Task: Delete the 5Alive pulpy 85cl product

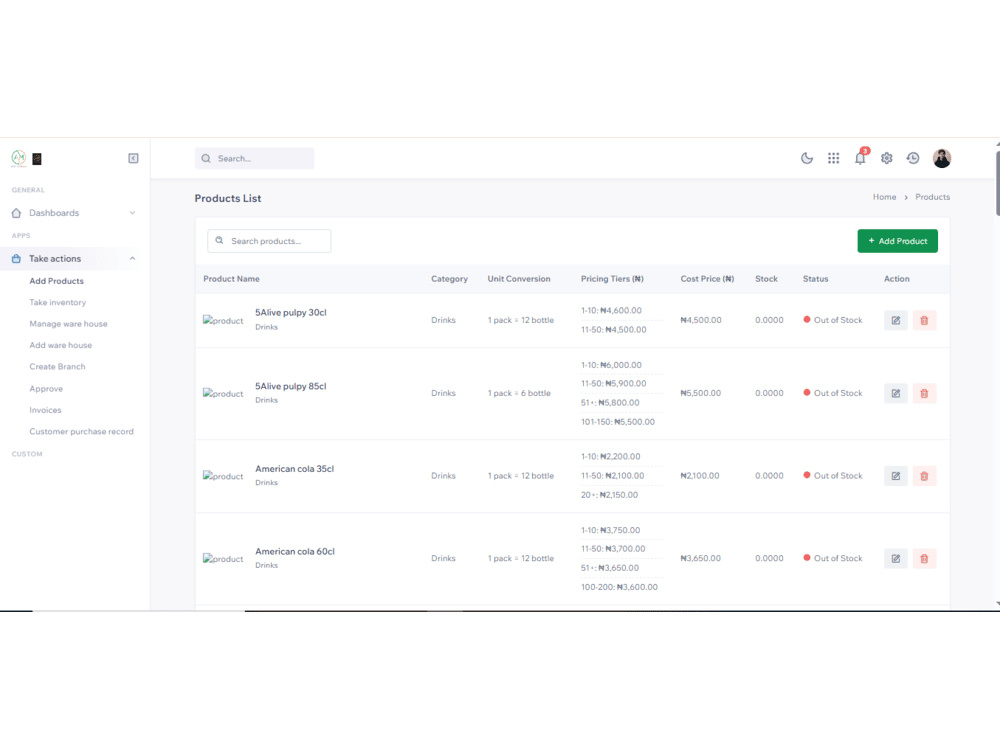Action: (x=924, y=393)
